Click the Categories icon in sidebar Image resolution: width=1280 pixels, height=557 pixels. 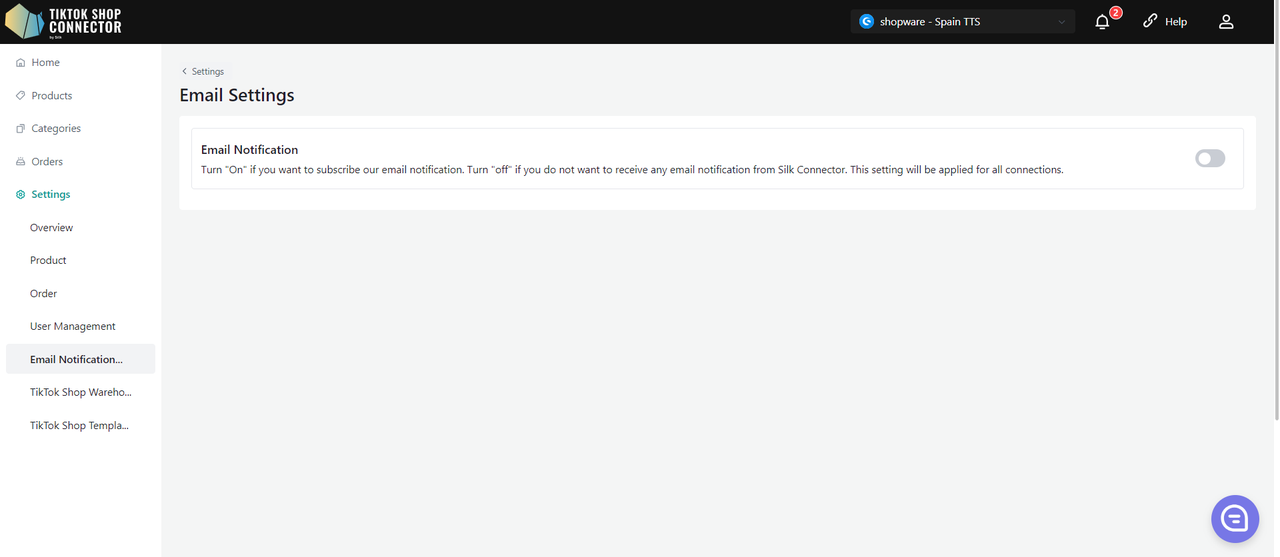point(21,129)
